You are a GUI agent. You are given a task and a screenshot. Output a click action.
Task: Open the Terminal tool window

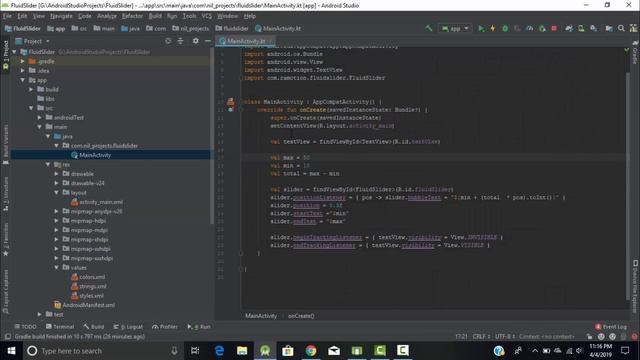(60, 327)
